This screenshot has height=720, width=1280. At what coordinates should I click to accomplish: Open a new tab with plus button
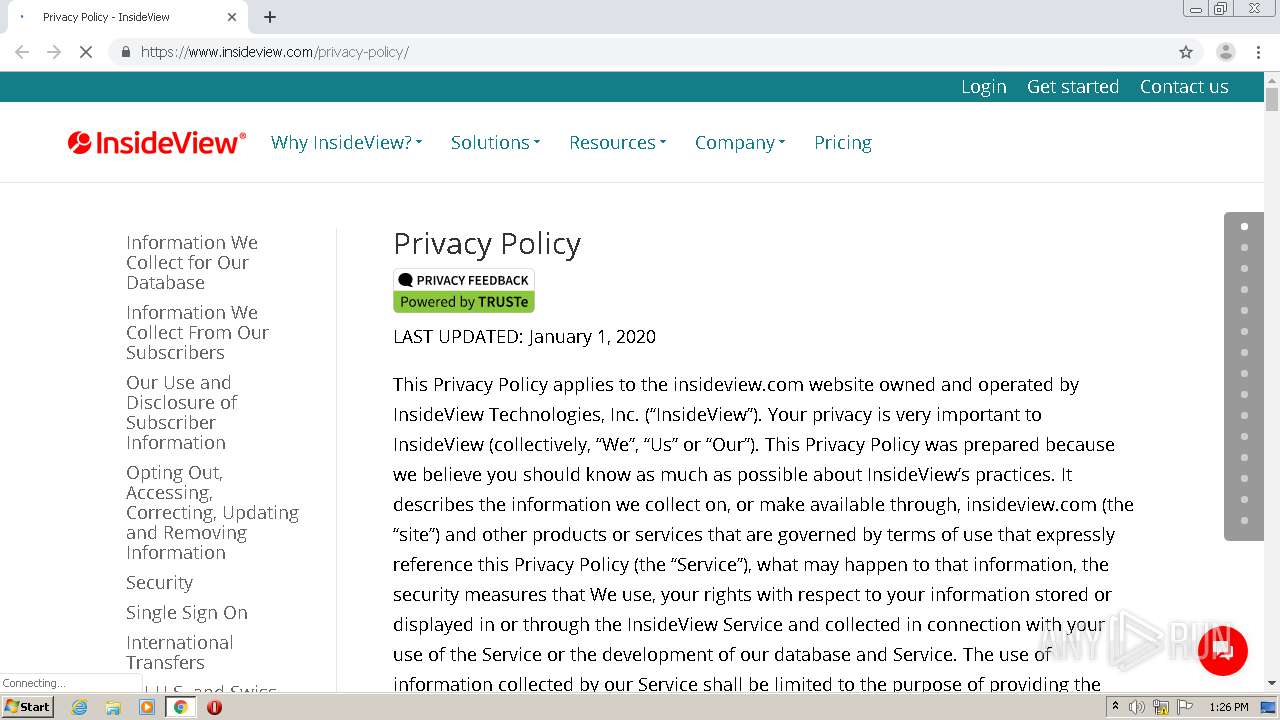click(x=269, y=17)
